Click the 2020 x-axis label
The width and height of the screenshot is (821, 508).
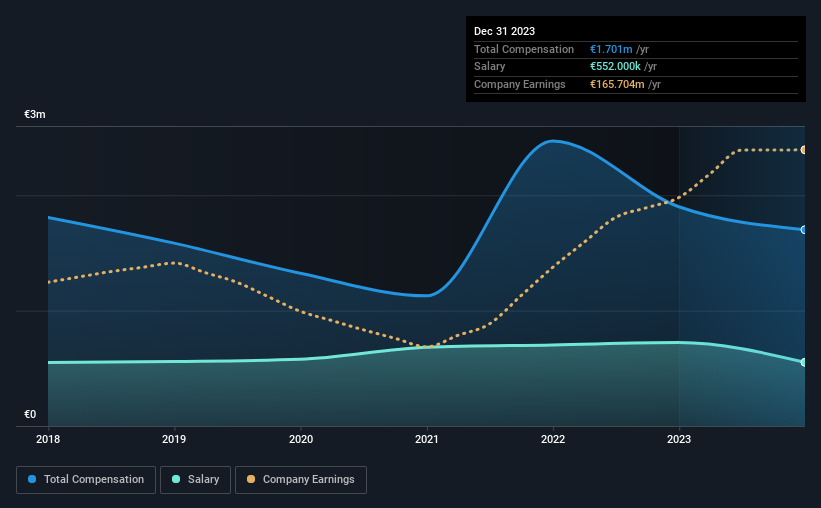click(x=301, y=439)
